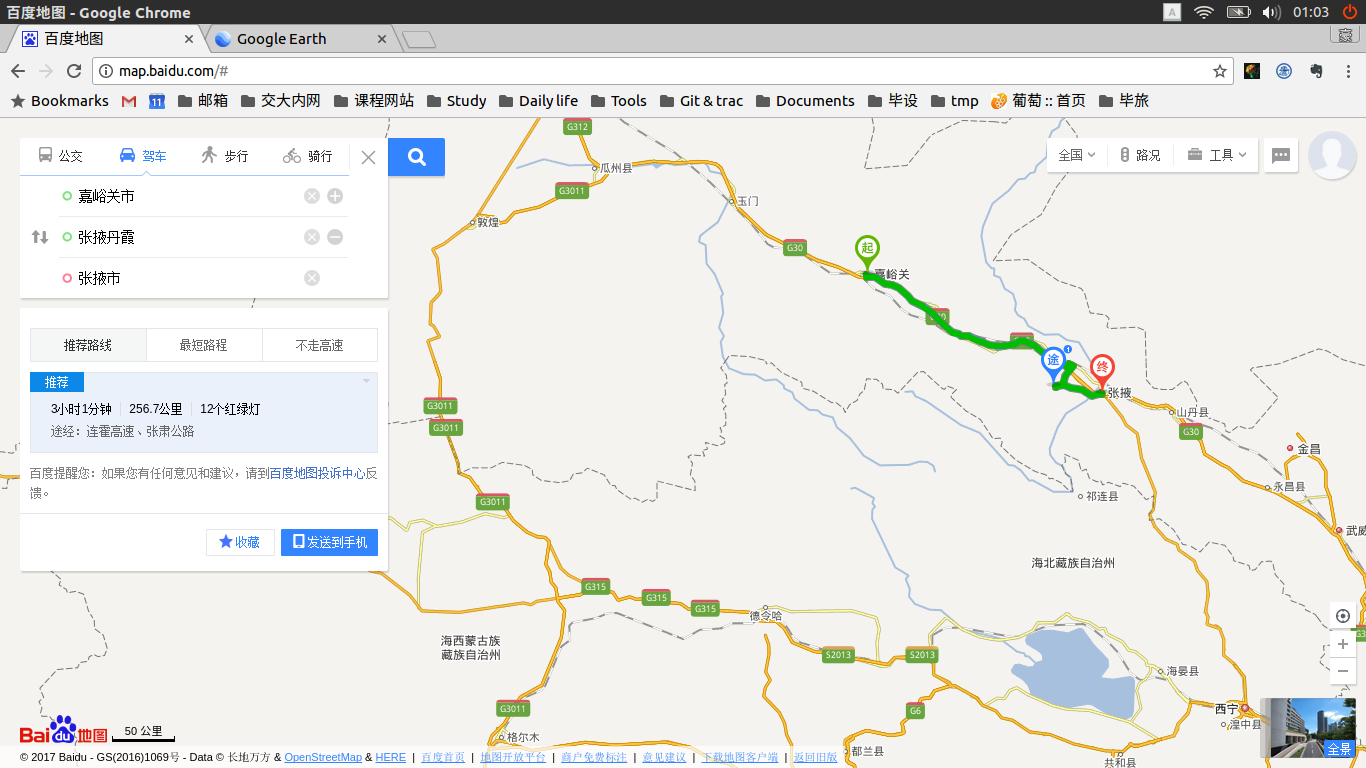This screenshot has height=768, width=1366.
Task: Add a waypoint with the plus icon
Action: point(335,196)
